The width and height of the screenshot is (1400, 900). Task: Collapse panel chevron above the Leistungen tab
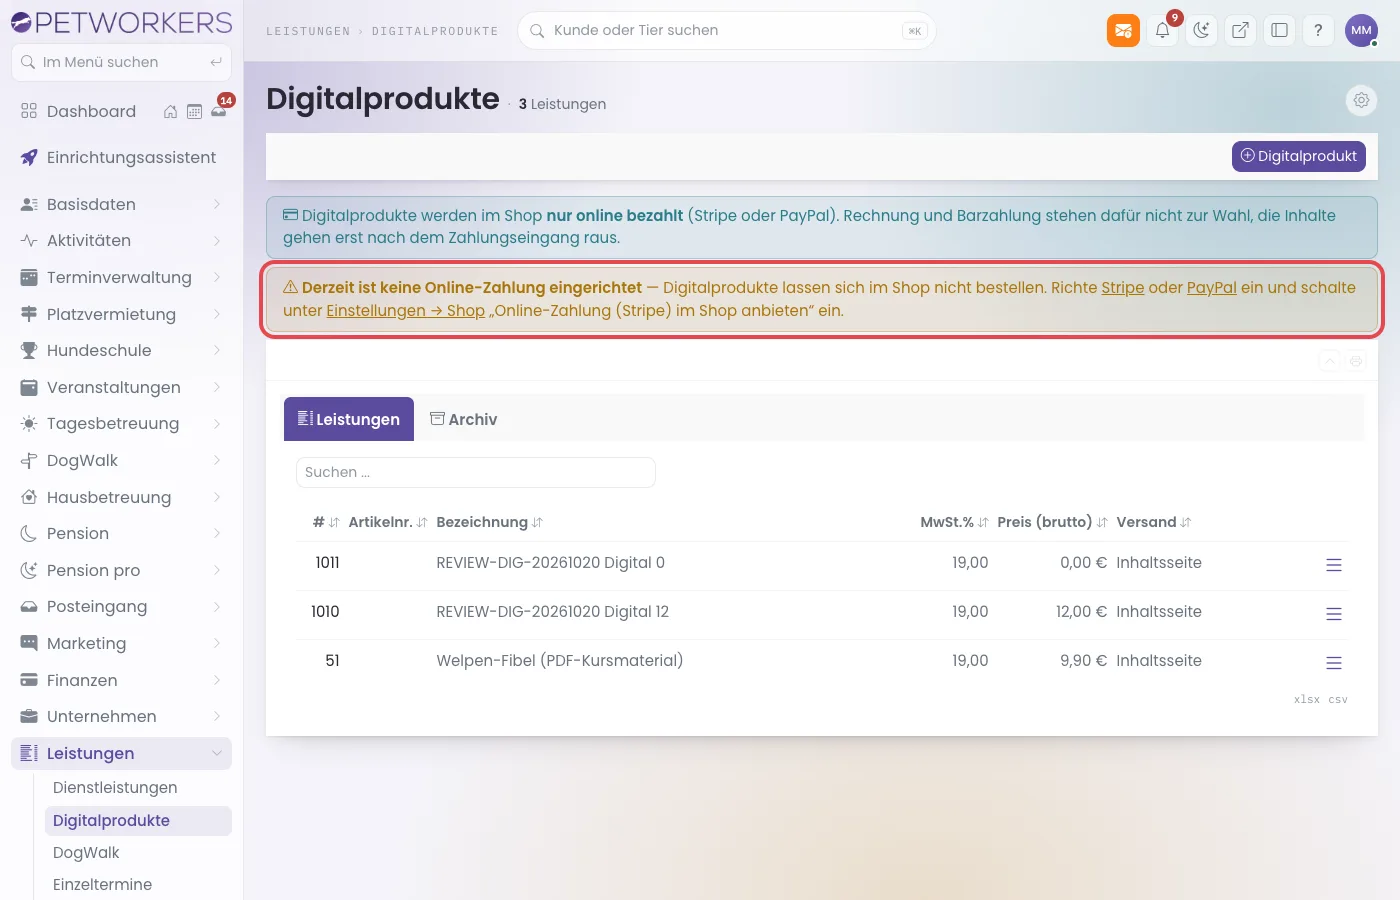[1329, 361]
